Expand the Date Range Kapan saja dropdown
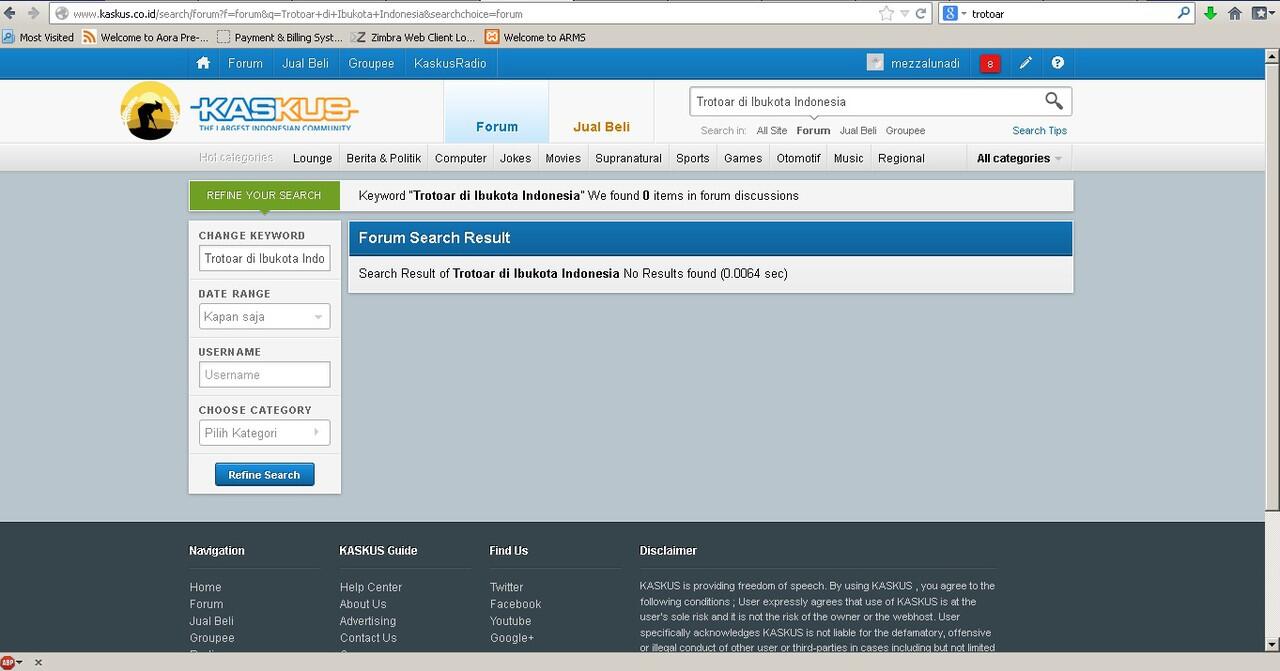Image resolution: width=1280 pixels, height=671 pixels. coord(264,317)
